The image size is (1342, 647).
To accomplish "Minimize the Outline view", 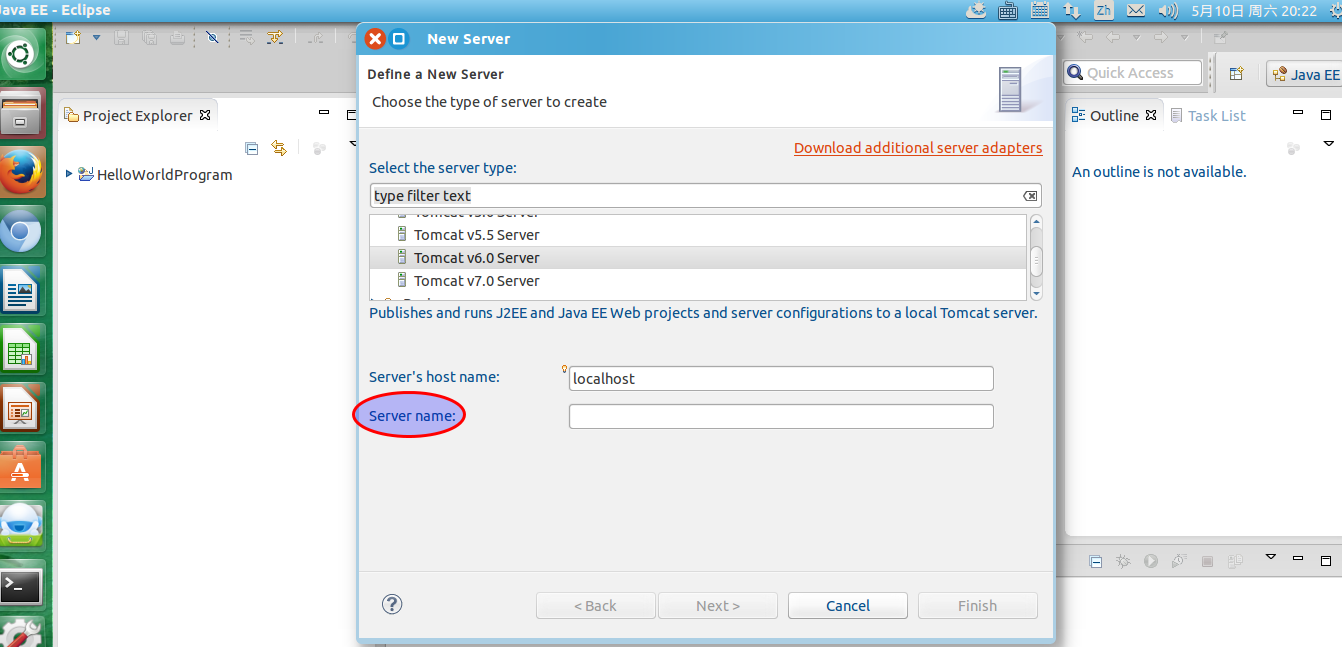I will 1300,114.
